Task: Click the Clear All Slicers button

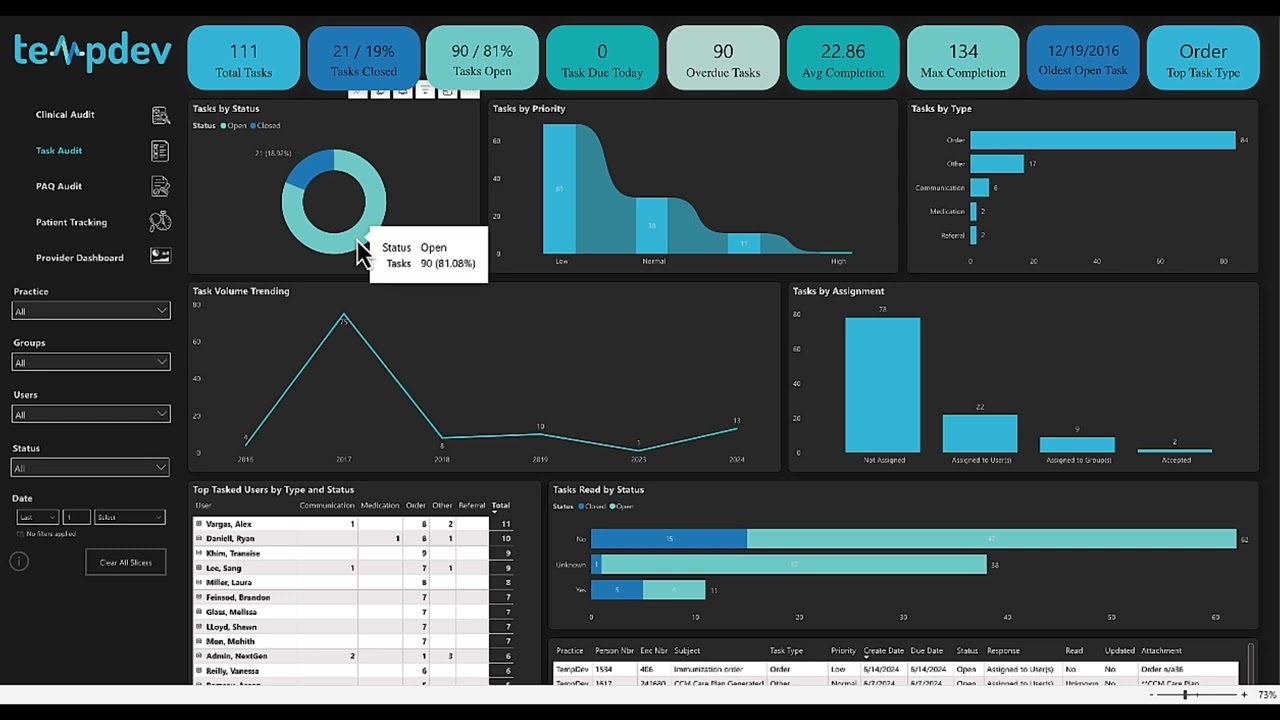Action: pos(126,562)
